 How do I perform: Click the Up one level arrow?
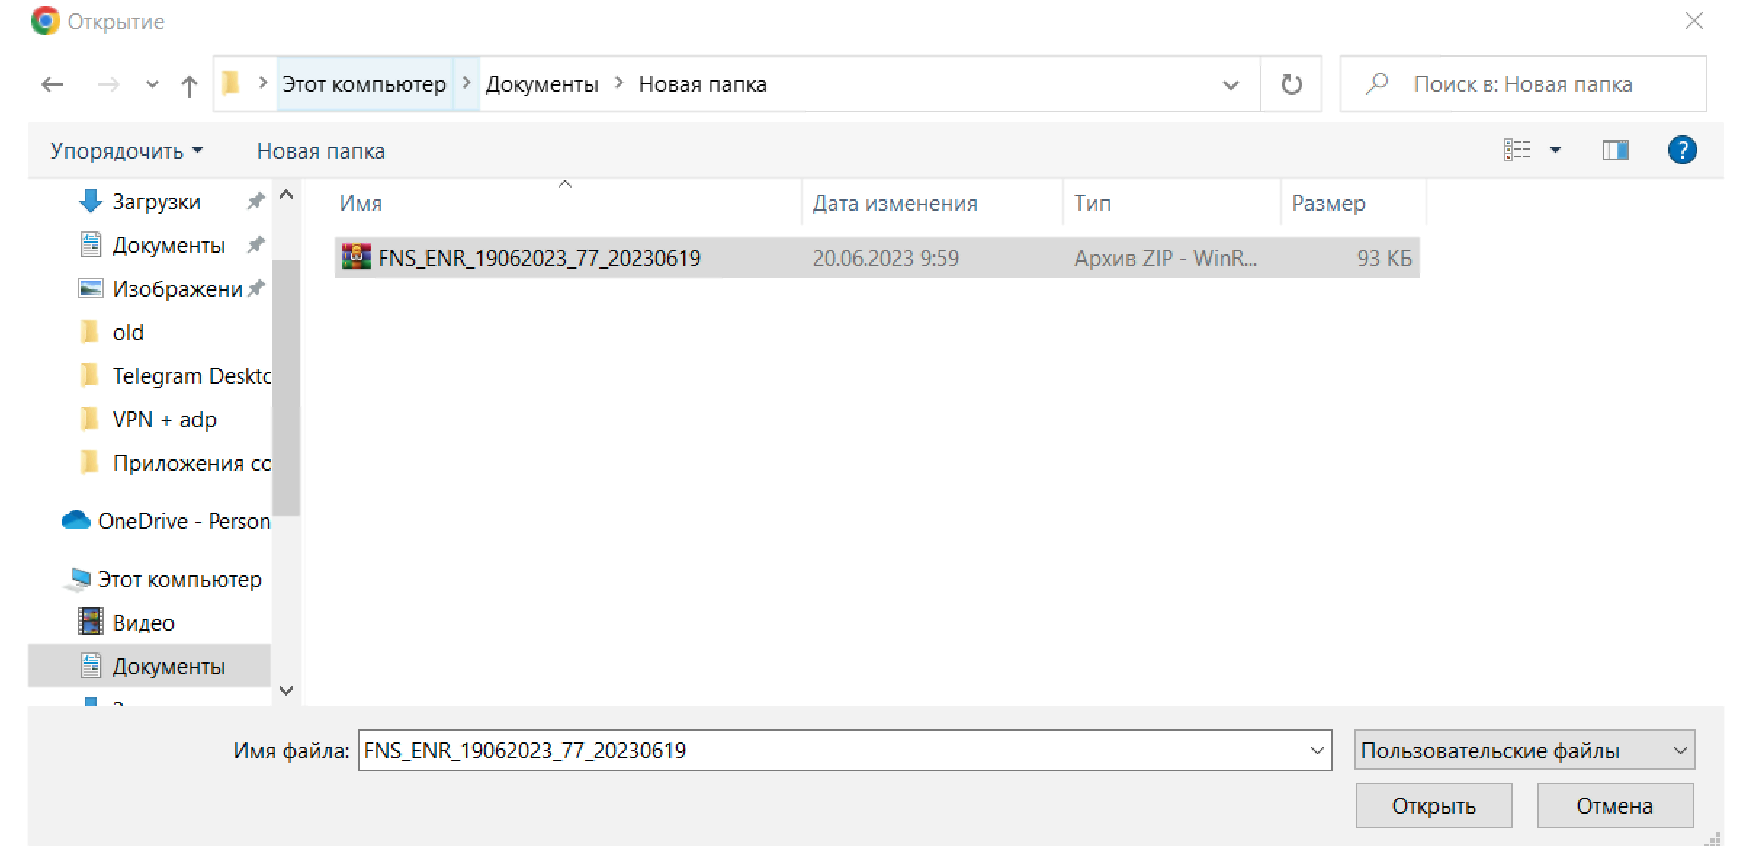(x=189, y=86)
